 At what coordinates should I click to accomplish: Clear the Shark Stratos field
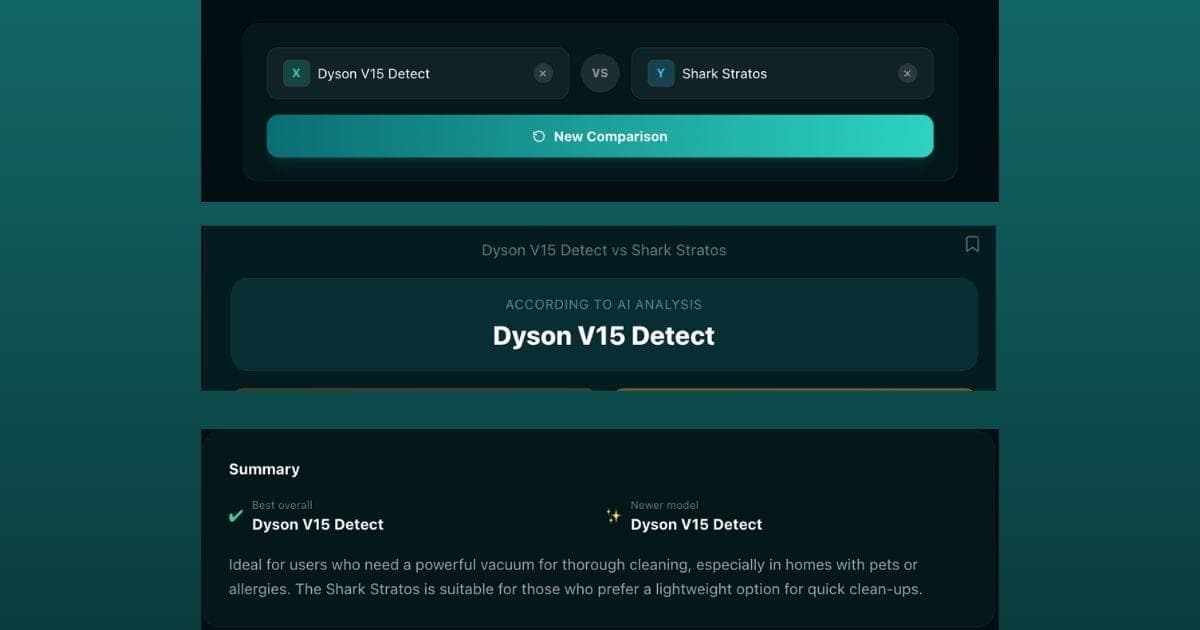(907, 73)
